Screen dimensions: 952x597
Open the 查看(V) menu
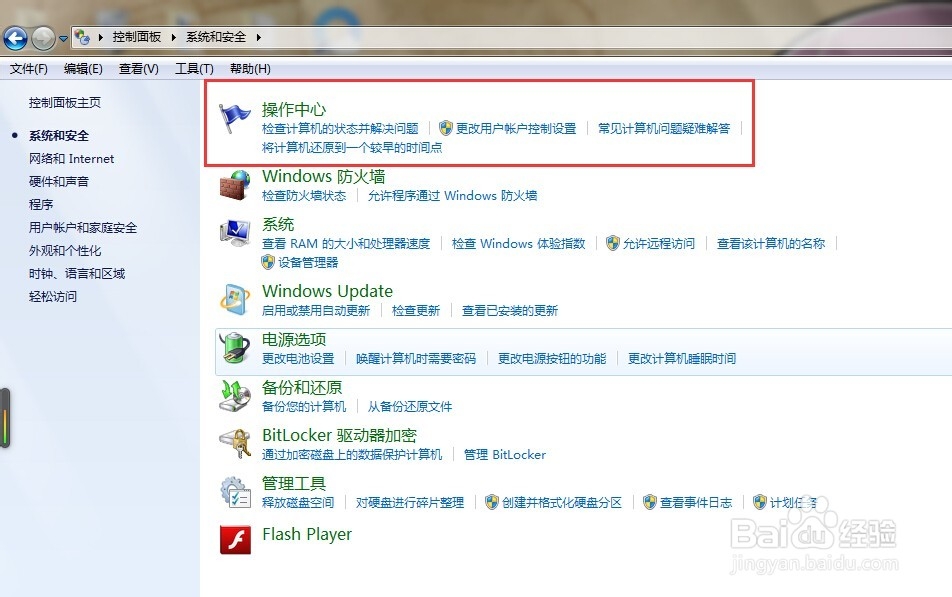coord(139,69)
